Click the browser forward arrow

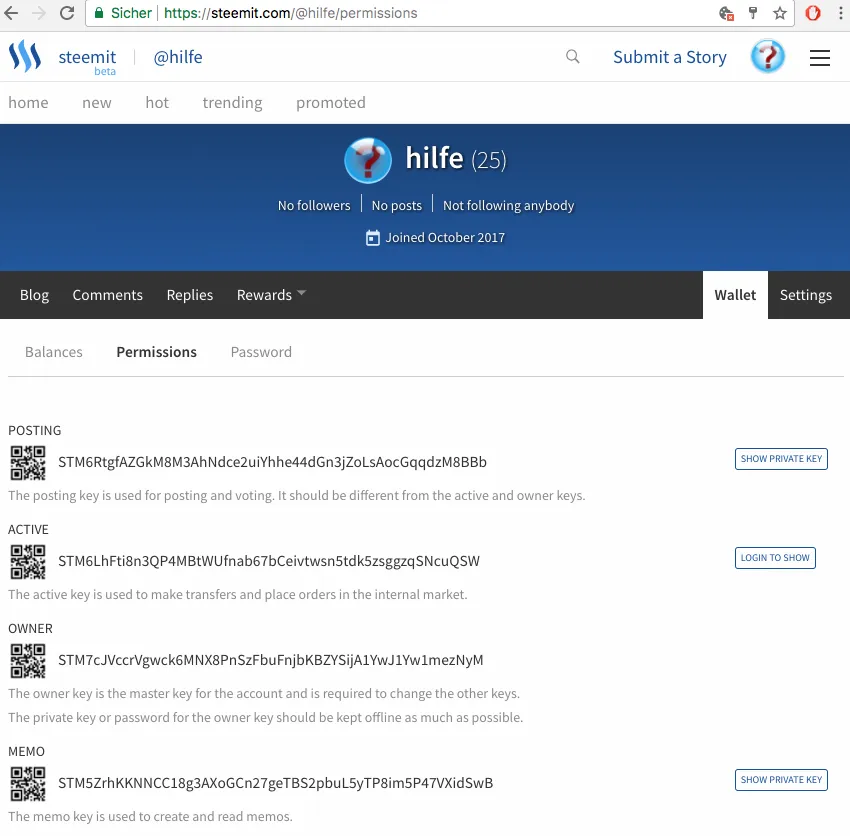[x=38, y=13]
